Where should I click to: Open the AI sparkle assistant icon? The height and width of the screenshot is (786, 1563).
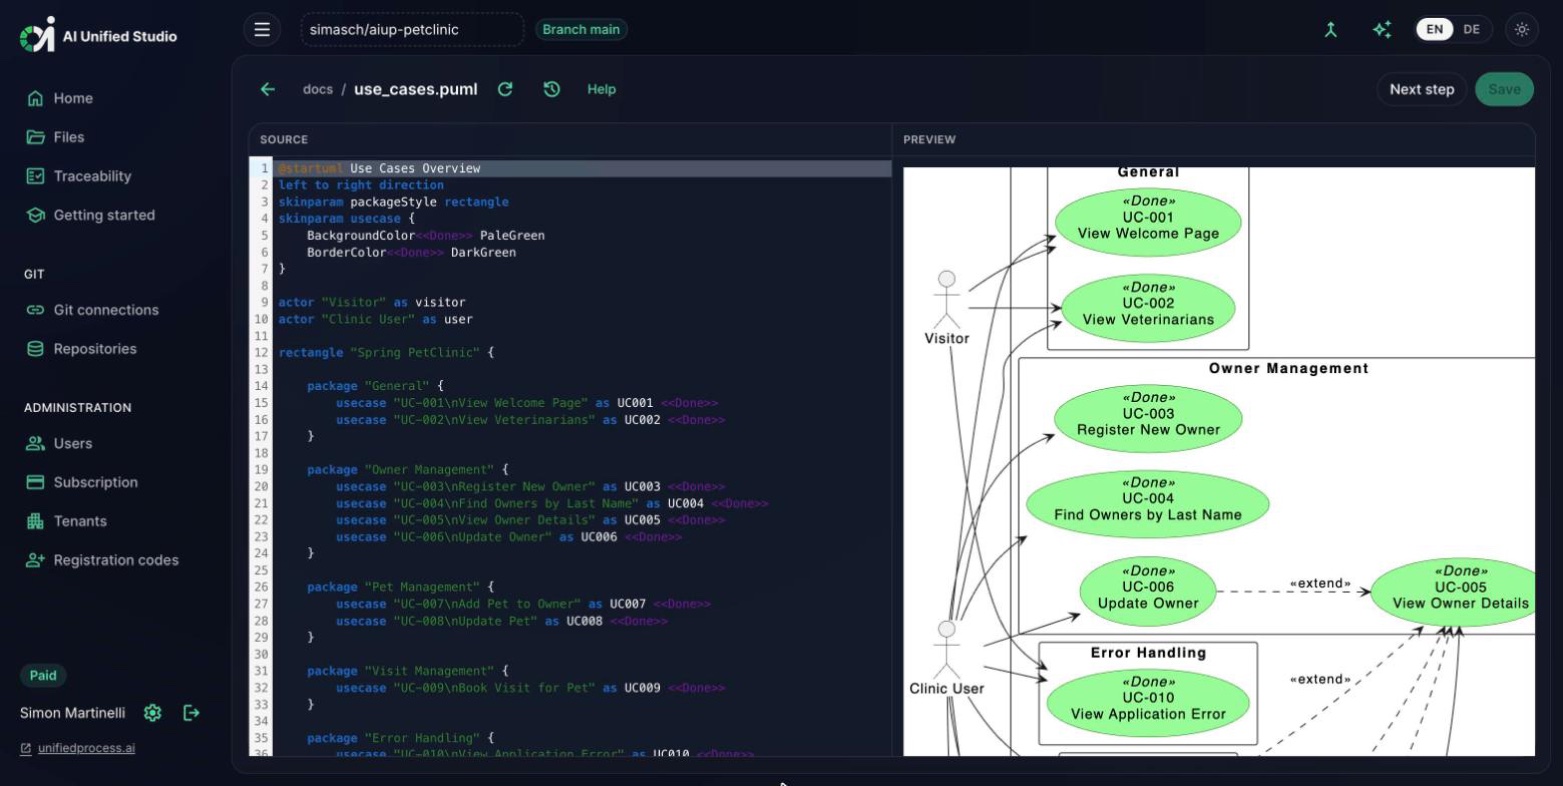(1382, 29)
